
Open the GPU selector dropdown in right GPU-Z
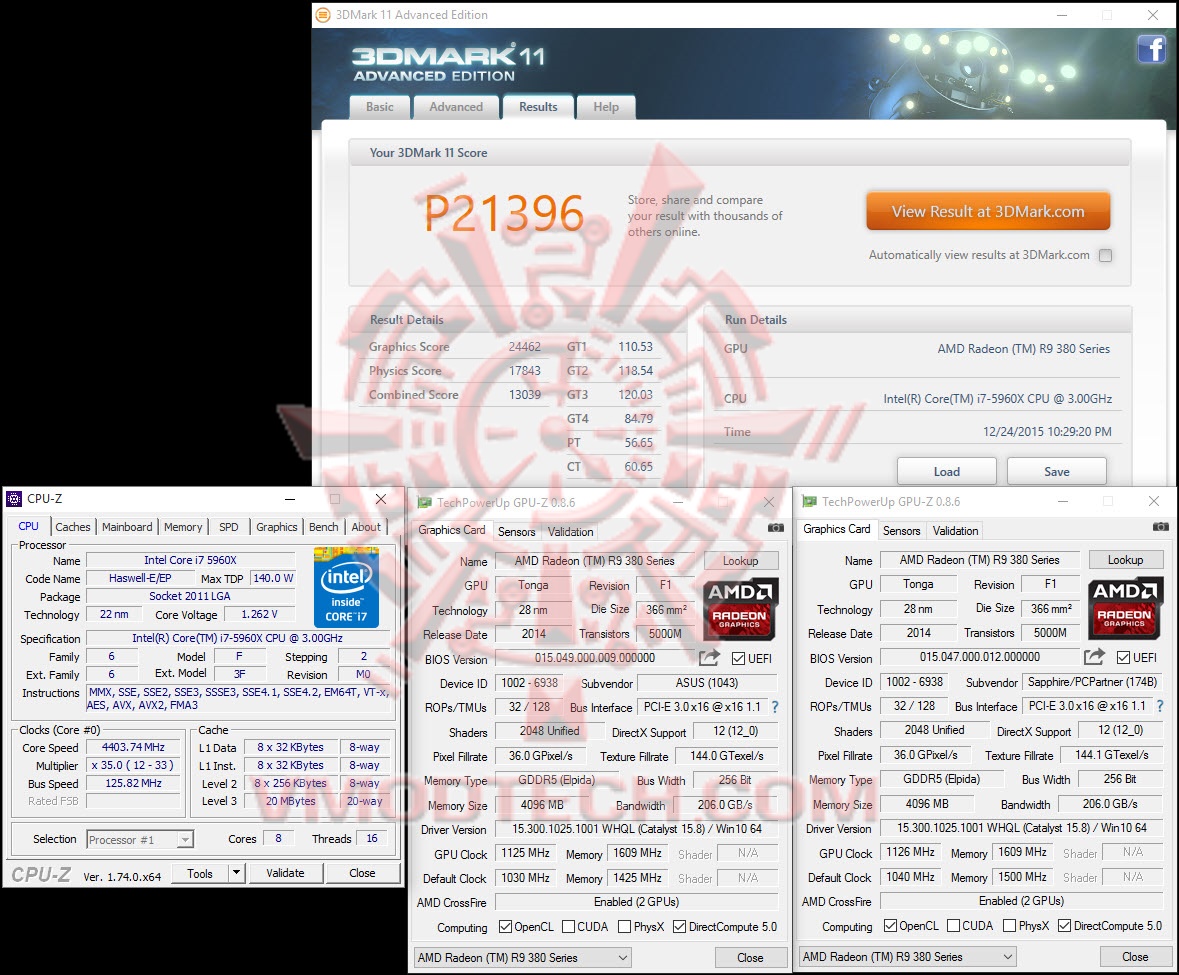tap(908, 957)
